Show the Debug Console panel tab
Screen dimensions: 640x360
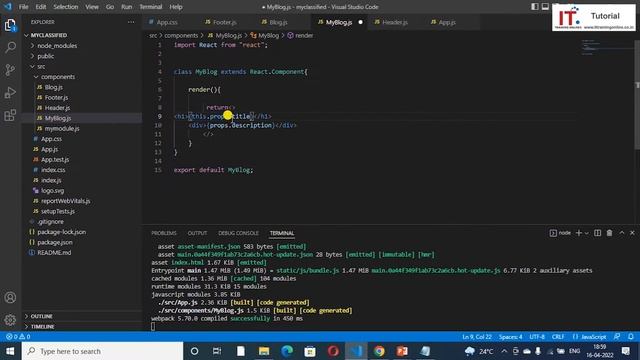click(x=238, y=233)
